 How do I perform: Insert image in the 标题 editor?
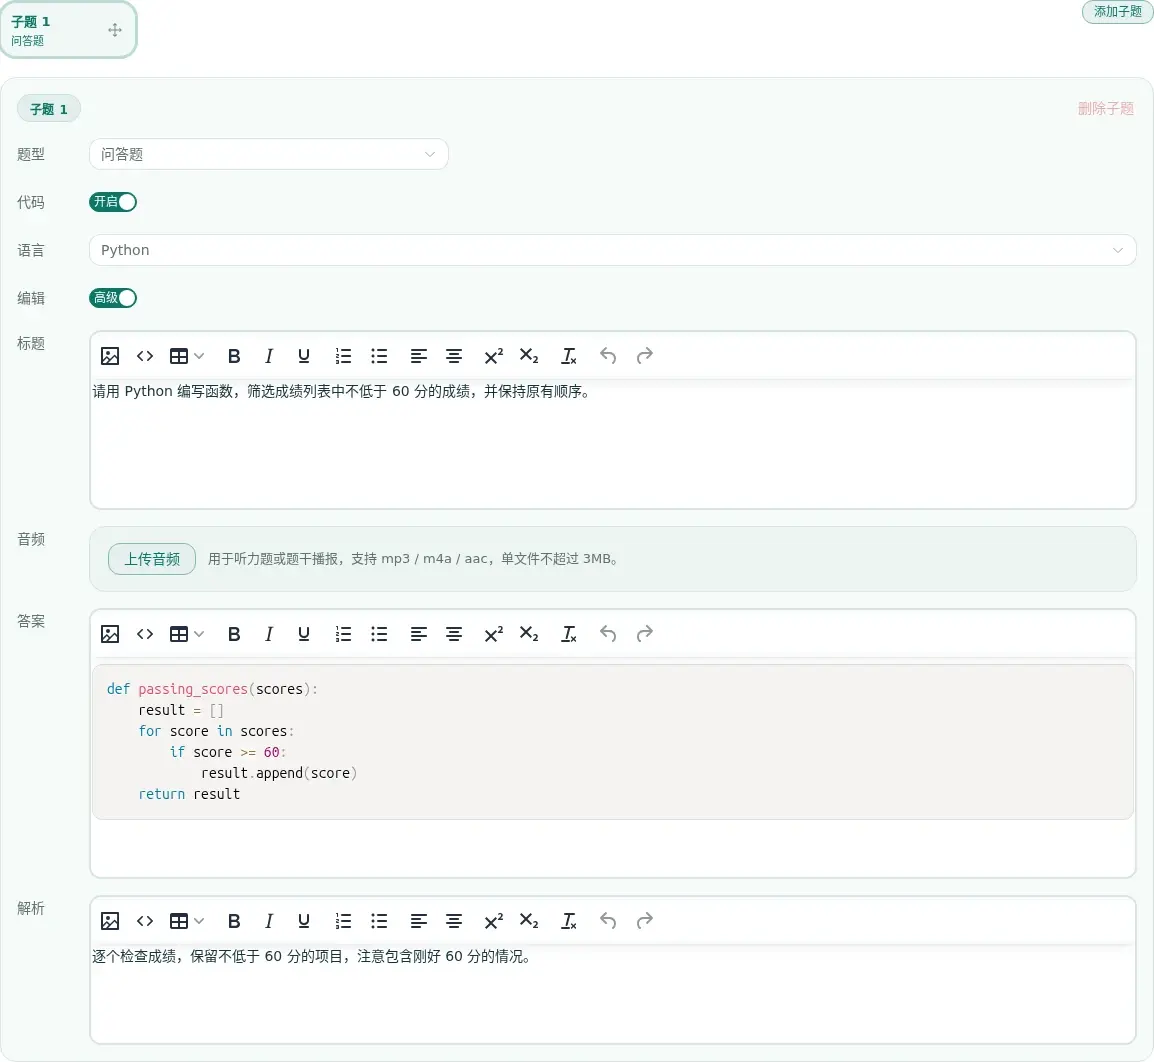[x=110, y=356]
